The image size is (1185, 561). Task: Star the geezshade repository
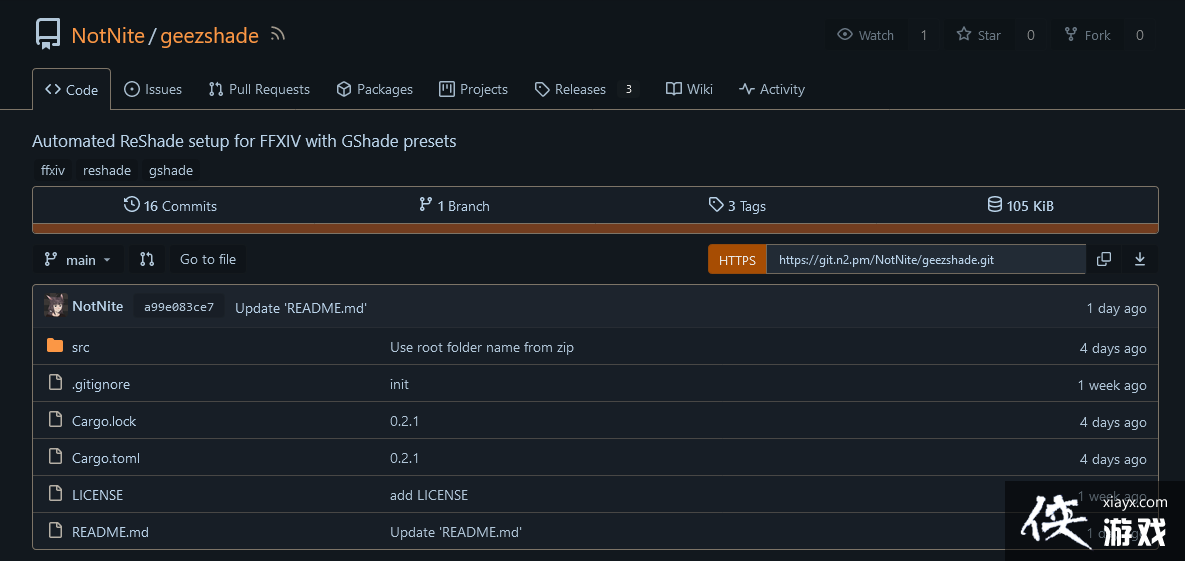point(979,35)
